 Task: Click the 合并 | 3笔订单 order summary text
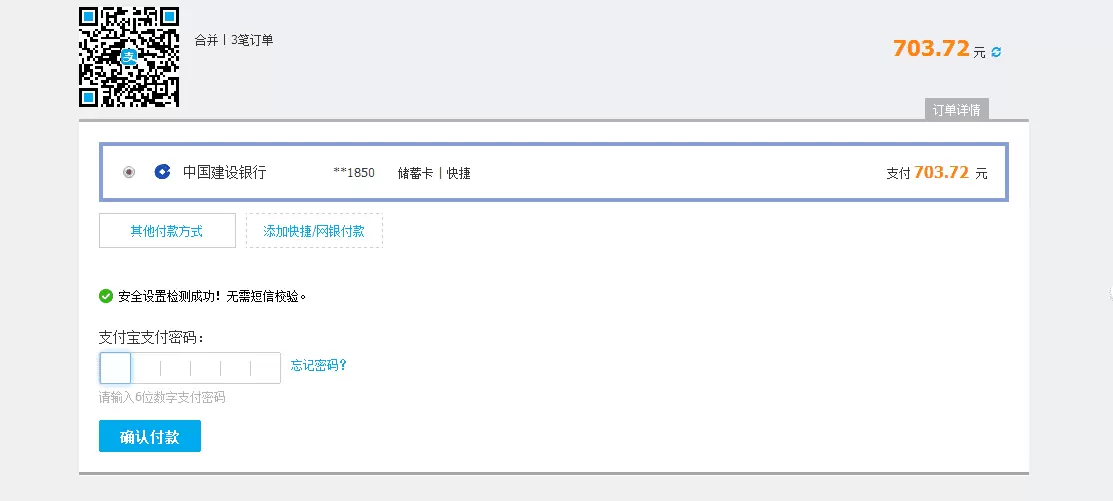[234, 40]
